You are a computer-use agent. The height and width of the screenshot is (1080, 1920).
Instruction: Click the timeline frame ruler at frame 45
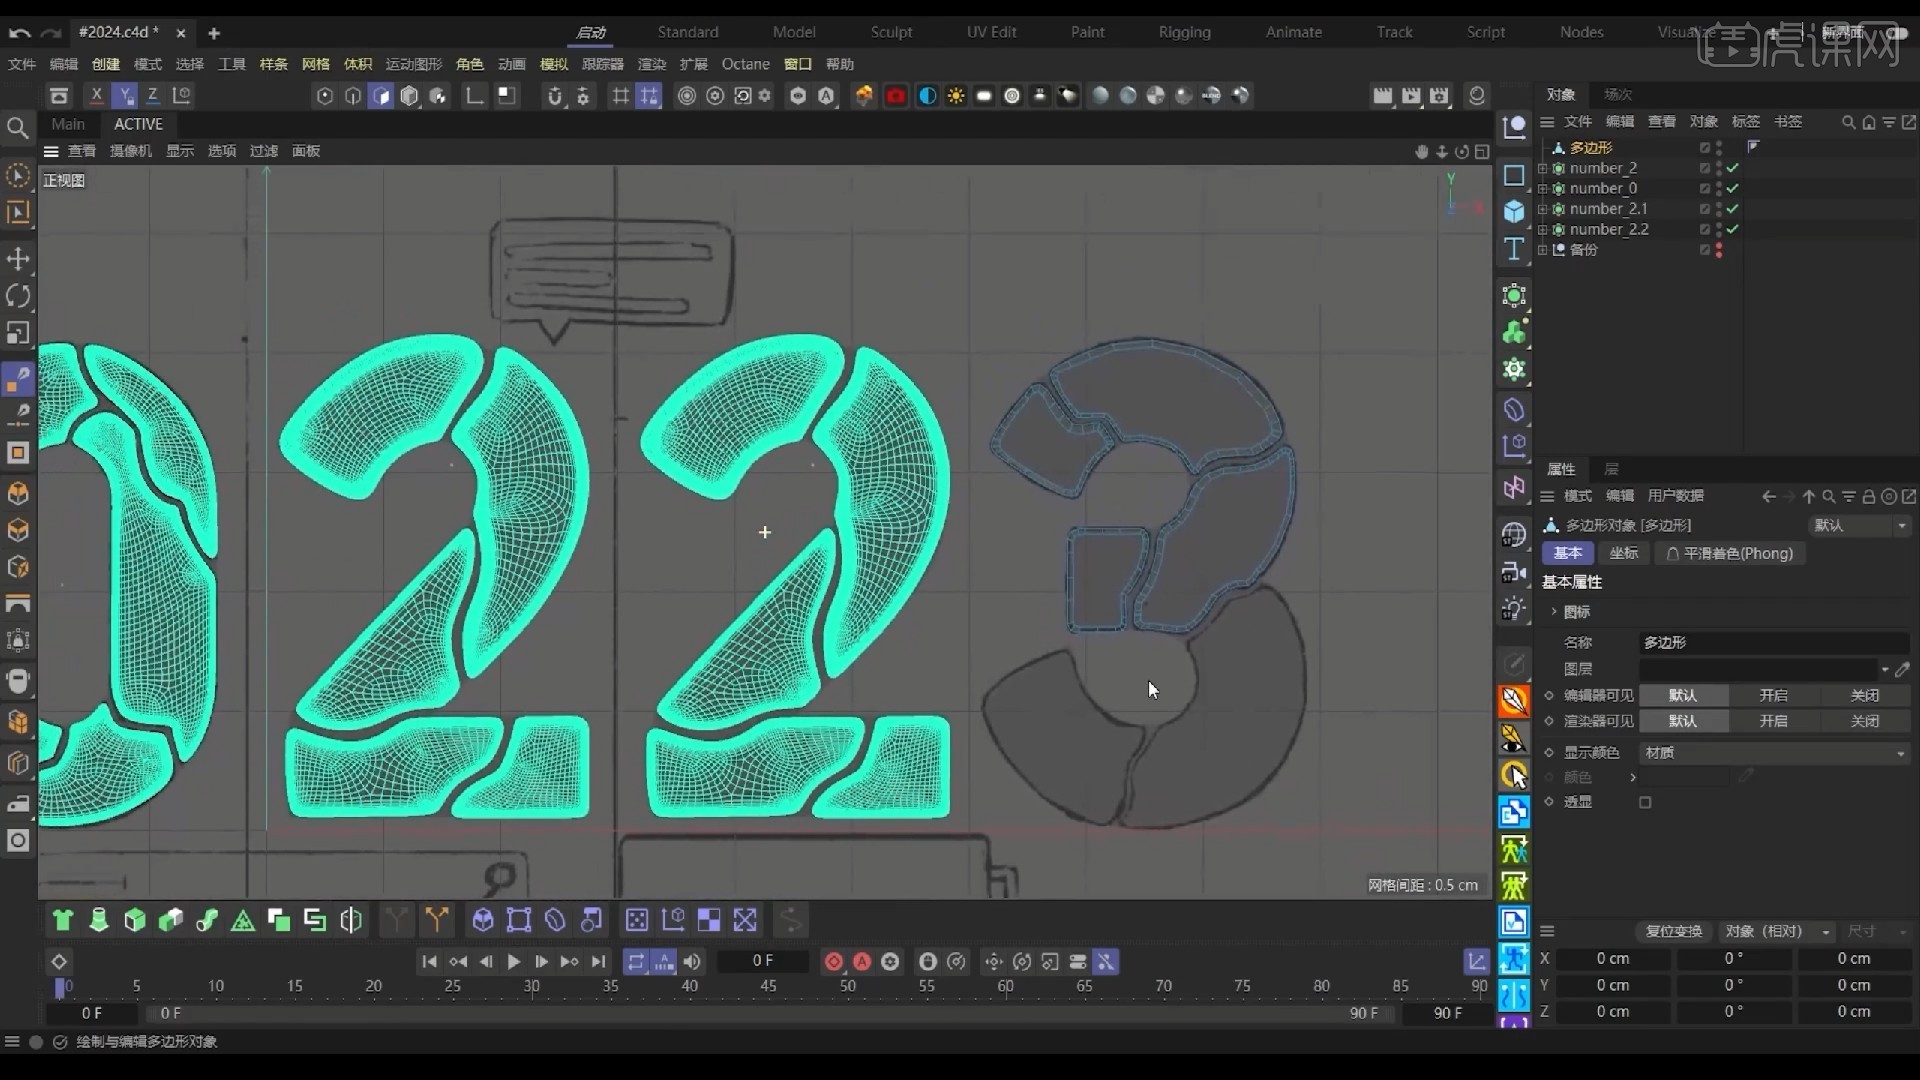[x=768, y=986]
